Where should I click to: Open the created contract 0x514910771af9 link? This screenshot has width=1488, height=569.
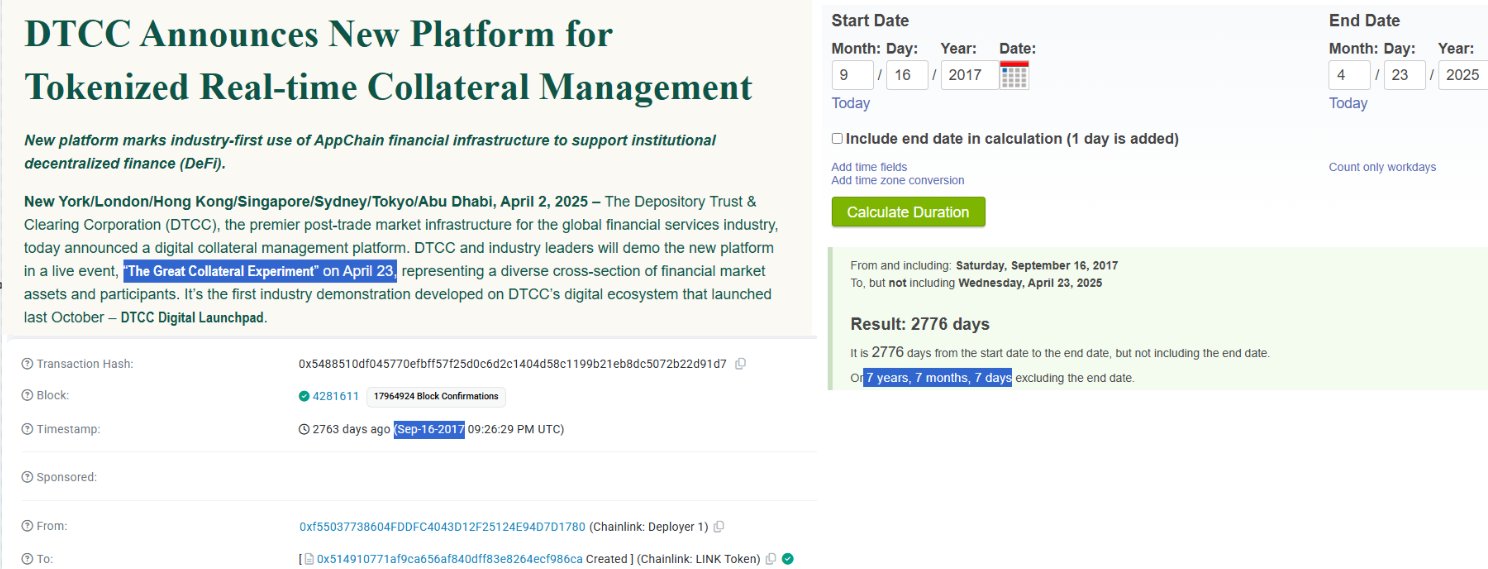point(450,559)
